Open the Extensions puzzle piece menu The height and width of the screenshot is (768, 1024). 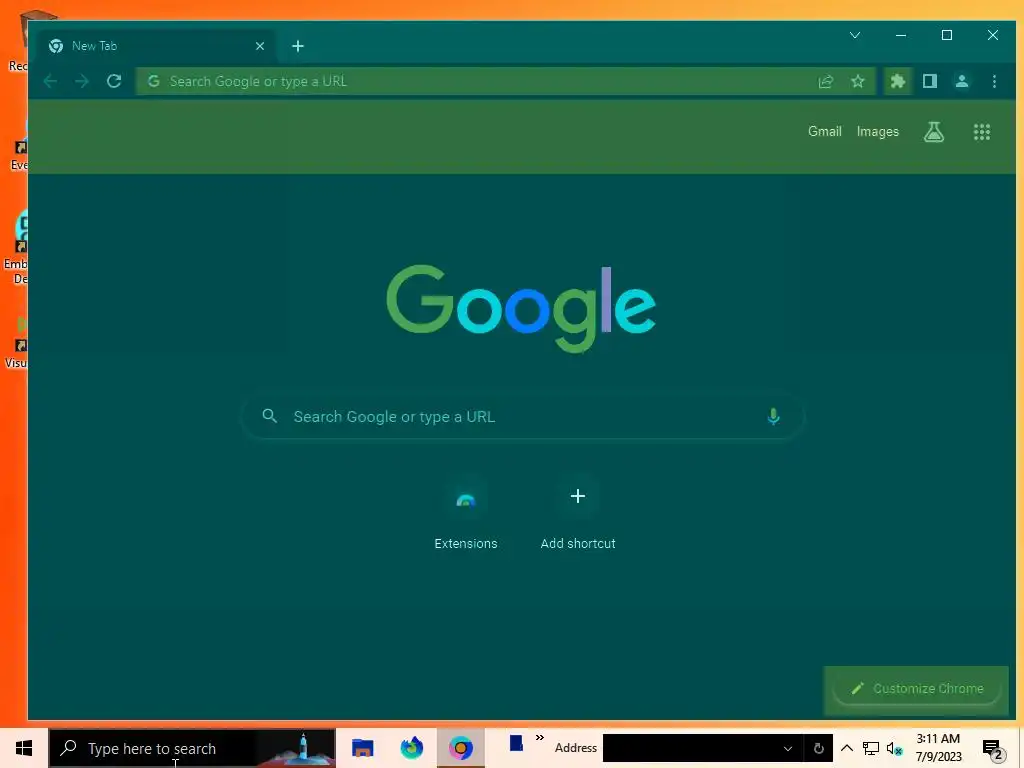[x=898, y=82]
